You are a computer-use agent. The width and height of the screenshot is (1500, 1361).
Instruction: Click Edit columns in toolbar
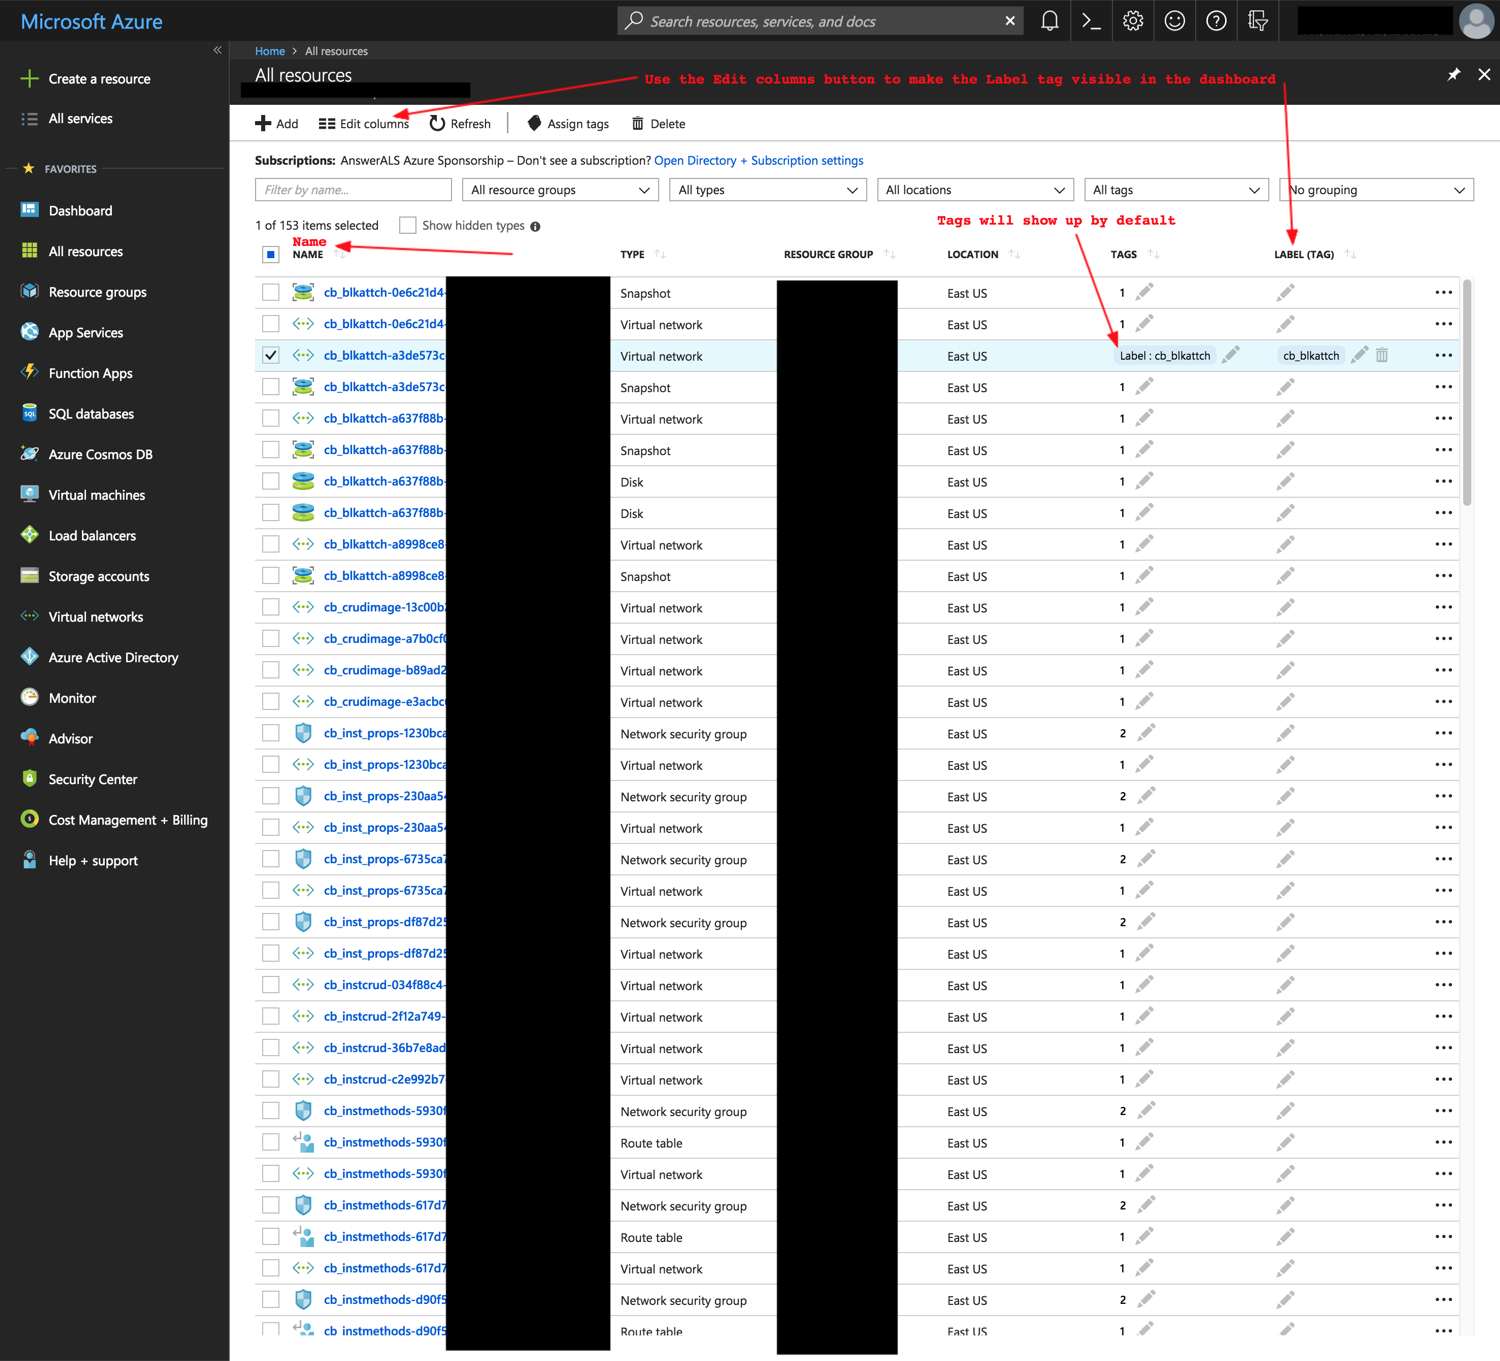pyautogui.click(x=364, y=123)
